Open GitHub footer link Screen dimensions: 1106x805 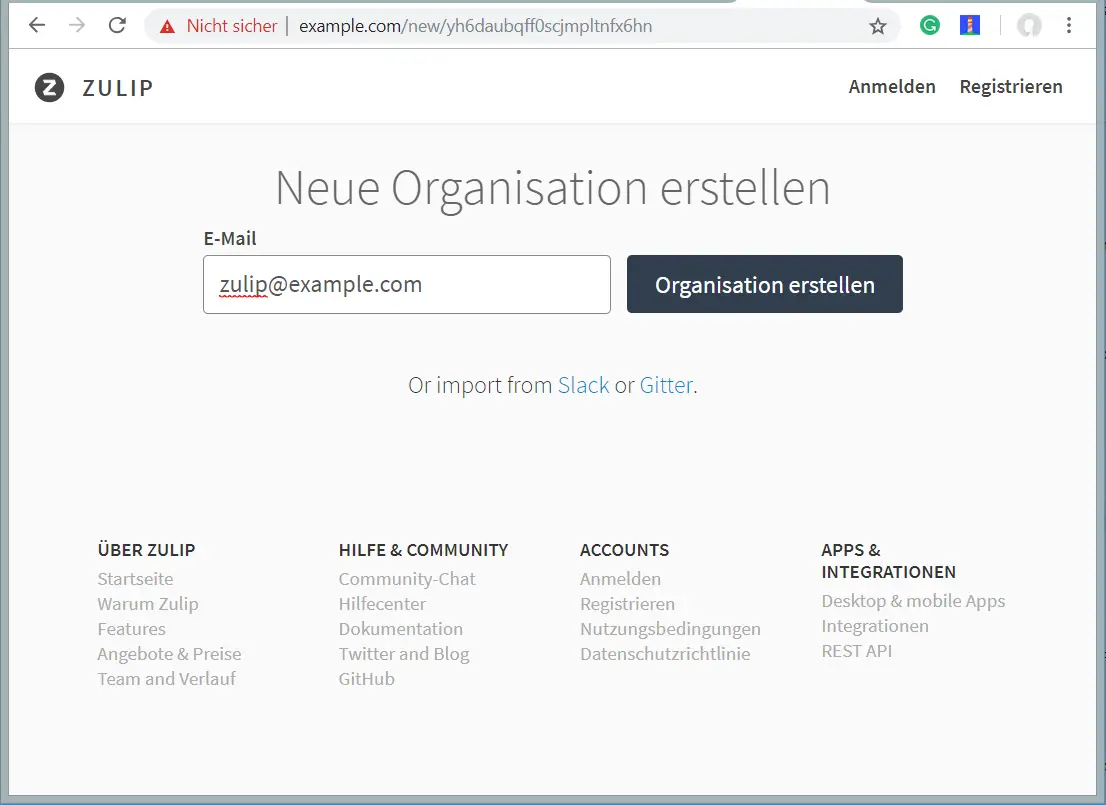(x=367, y=679)
